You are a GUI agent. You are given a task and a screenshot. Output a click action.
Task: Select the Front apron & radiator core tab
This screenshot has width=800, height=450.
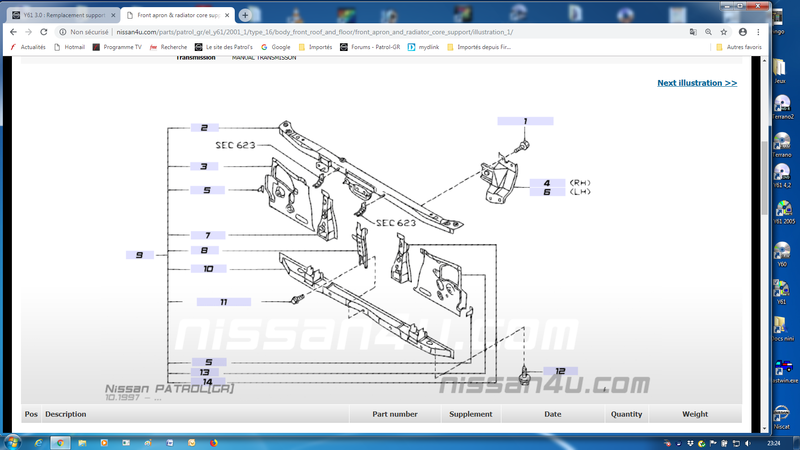pyautogui.click(x=178, y=15)
